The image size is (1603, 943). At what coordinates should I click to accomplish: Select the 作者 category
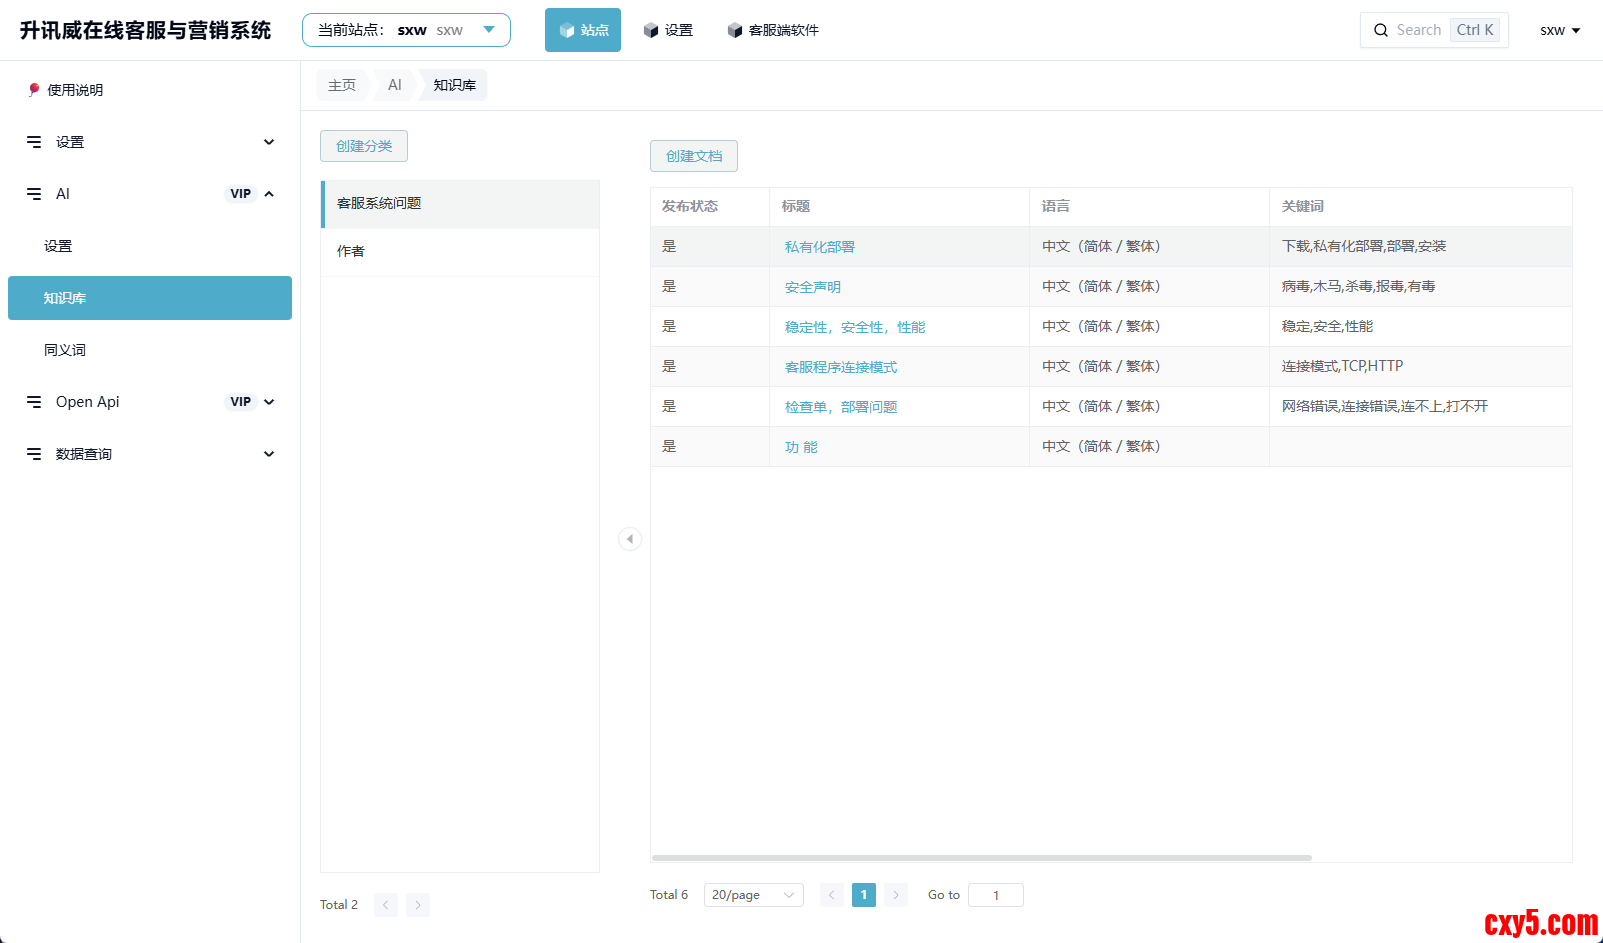tap(351, 251)
